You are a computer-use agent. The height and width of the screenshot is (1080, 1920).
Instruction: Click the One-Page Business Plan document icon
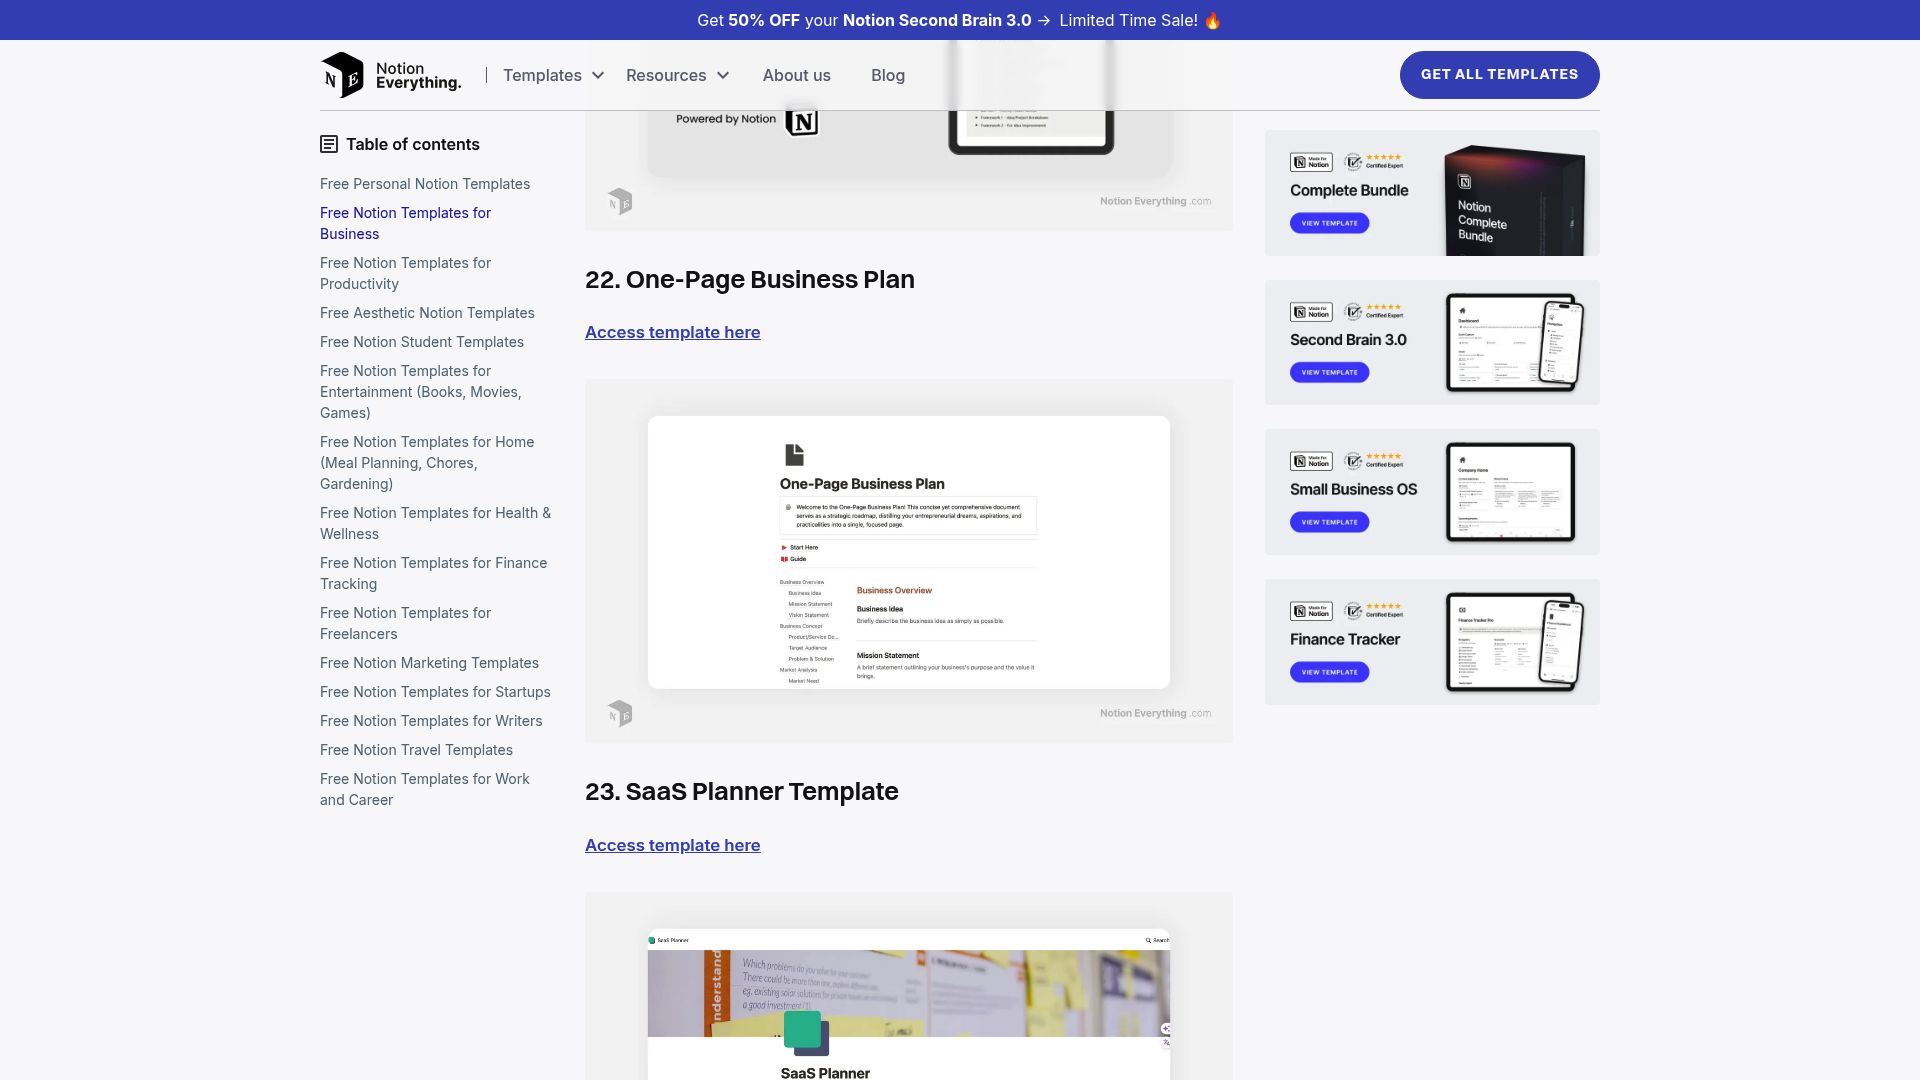794,455
